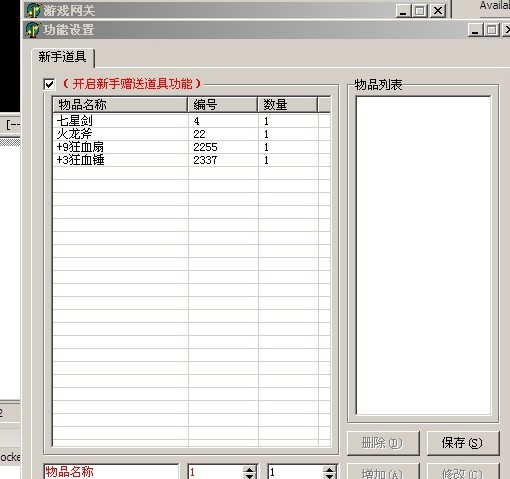Click the 游戏网关 window title icon
Screen dimensions: 510x479
click(x=33, y=10)
